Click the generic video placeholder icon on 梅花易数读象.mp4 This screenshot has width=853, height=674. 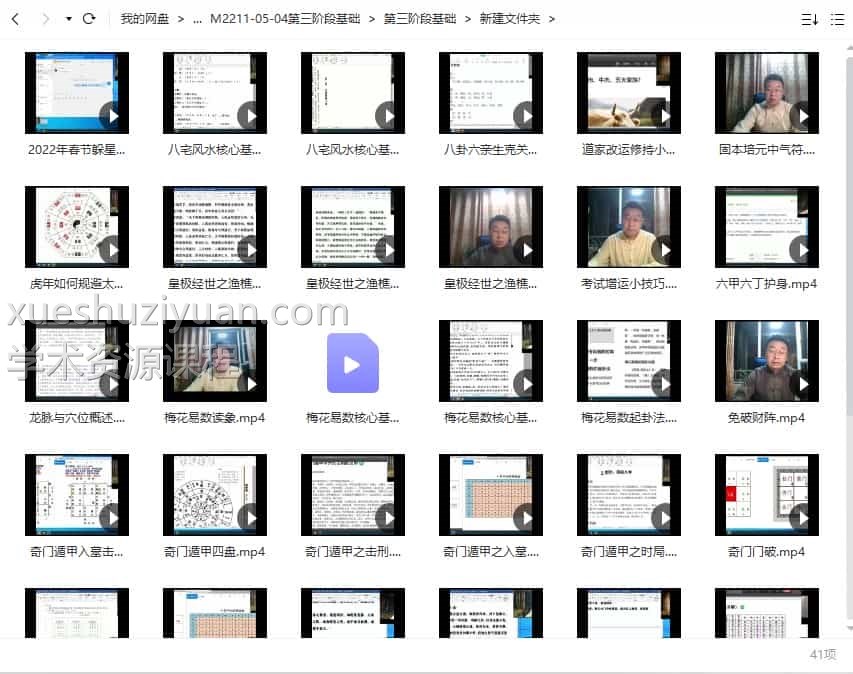click(352, 364)
